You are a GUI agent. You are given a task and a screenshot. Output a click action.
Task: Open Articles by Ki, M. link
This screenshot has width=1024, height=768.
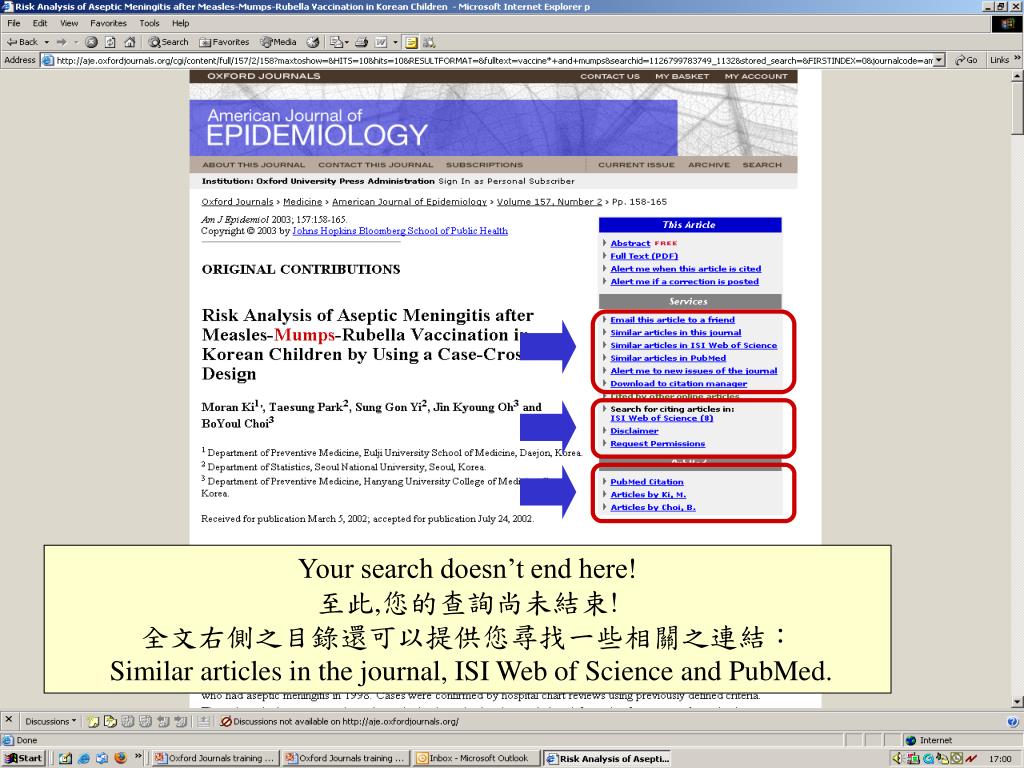click(648, 494)
